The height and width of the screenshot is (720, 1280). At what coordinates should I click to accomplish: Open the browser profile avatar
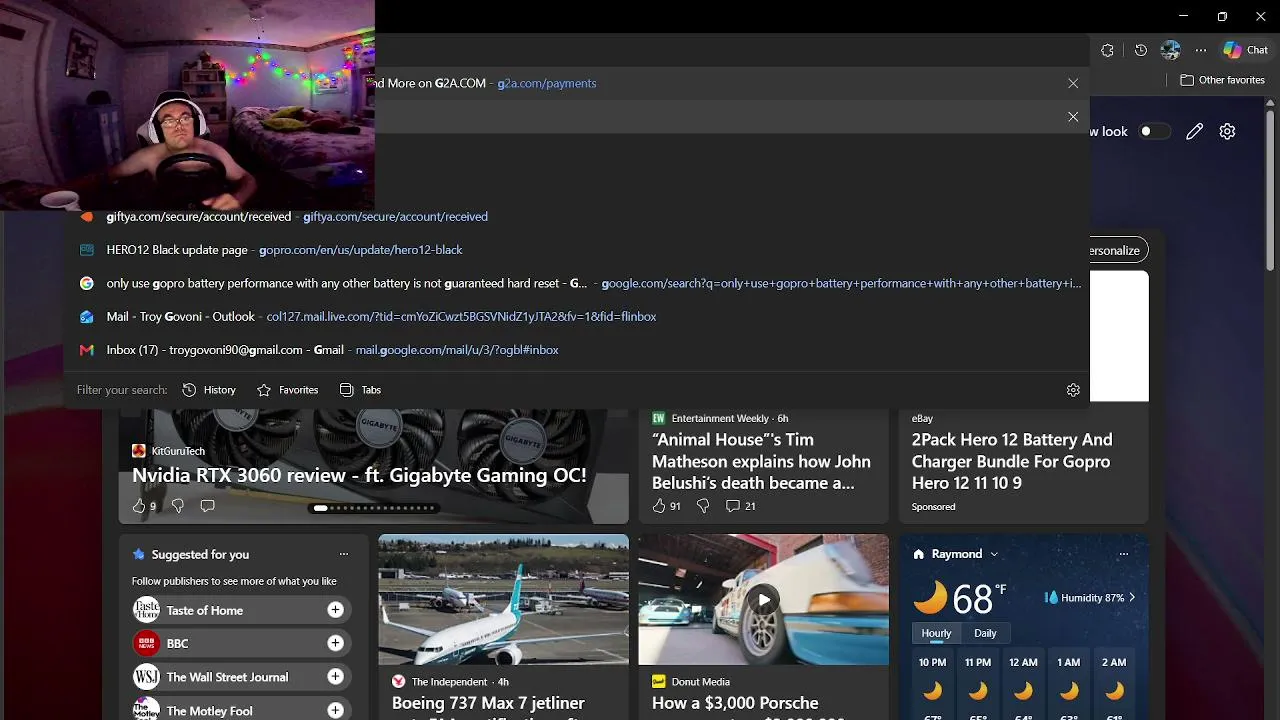pyautogui.click(x=1171, y=50)
